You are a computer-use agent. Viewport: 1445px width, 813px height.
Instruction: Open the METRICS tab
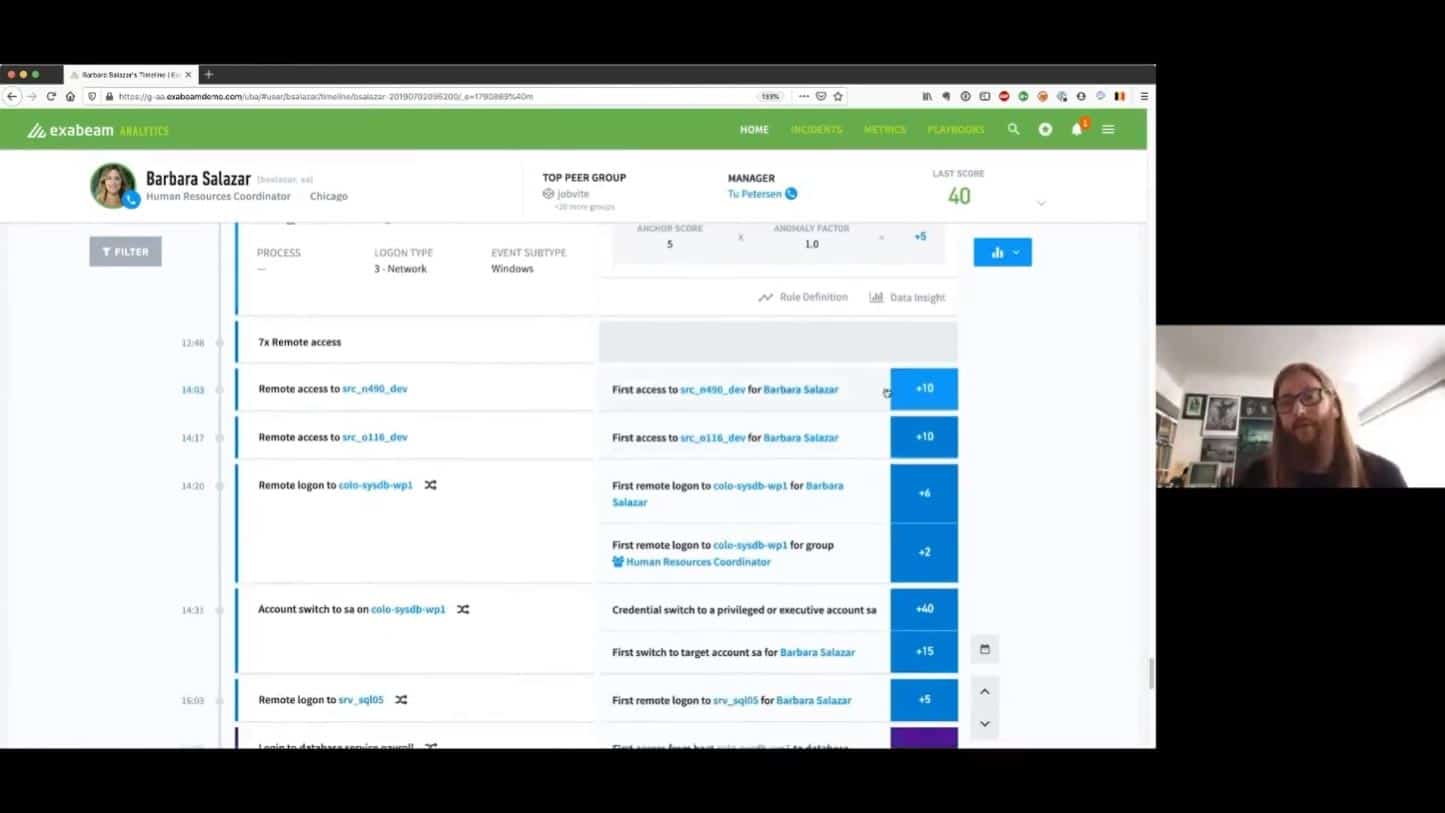(x=885, y=130)
